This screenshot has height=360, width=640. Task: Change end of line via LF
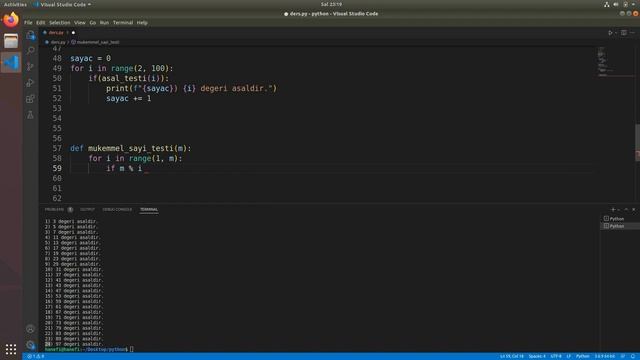[569, 356]
